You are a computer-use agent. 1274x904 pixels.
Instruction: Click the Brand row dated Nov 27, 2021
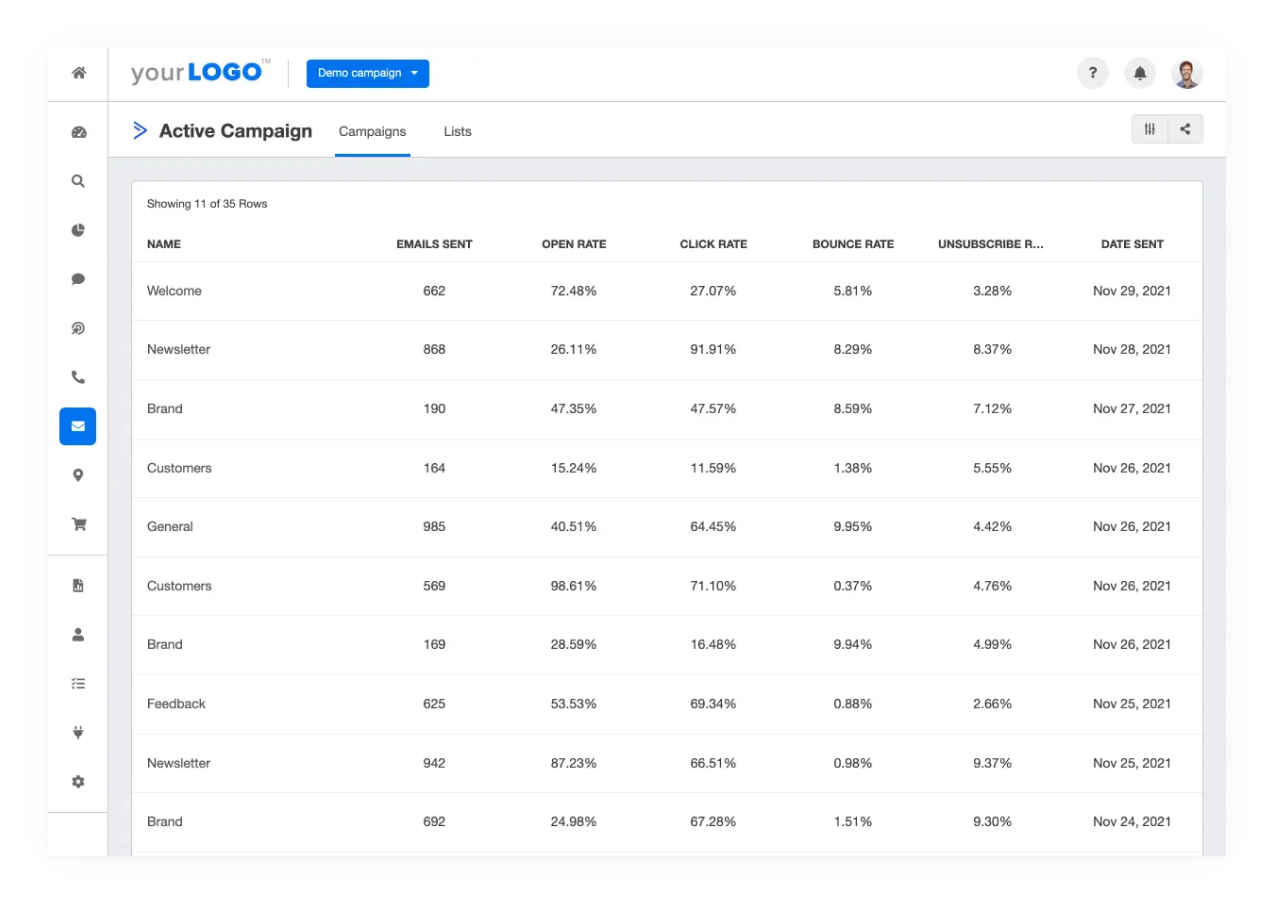667,409
